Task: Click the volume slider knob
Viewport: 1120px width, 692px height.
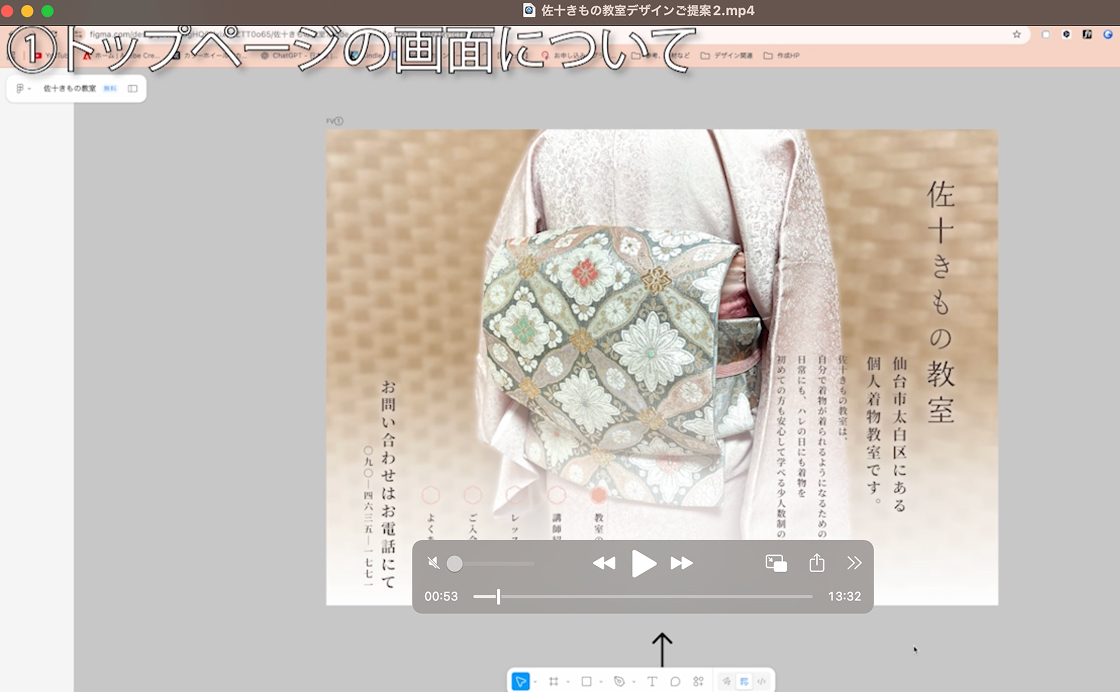Action: click(455, 564)
